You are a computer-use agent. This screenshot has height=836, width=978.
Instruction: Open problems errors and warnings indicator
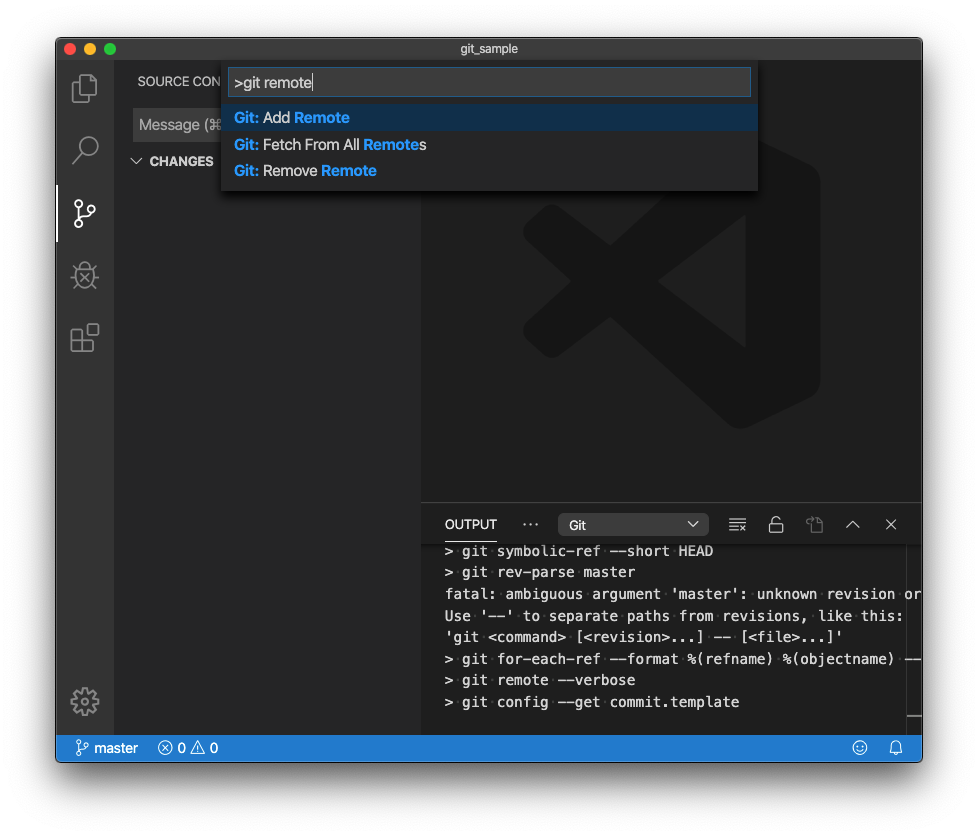coord(188,748)
